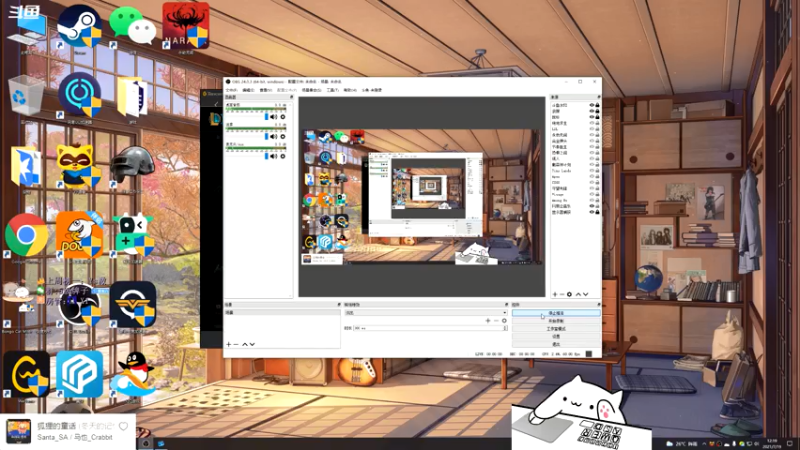Open WeChat desktop shortcut

pos(133,27)
